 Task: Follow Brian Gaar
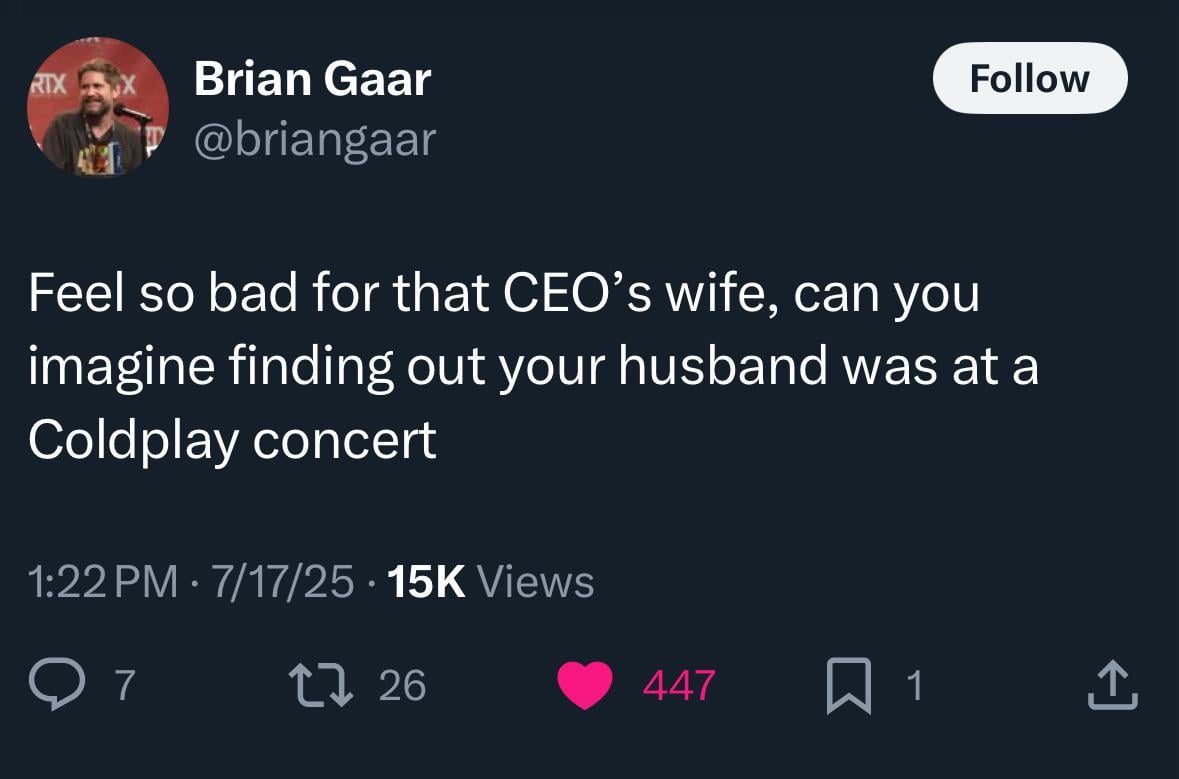tap(1029, 78)
